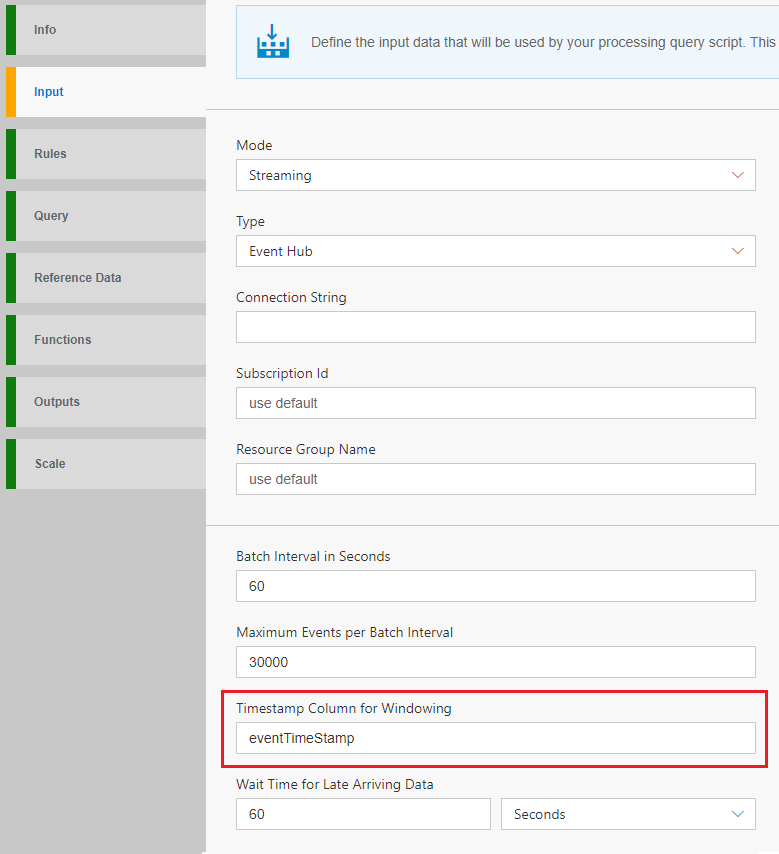Expand the Seconds unit dropdown
The height and width of the screenshot is (854, 779).
coord(627,814)
